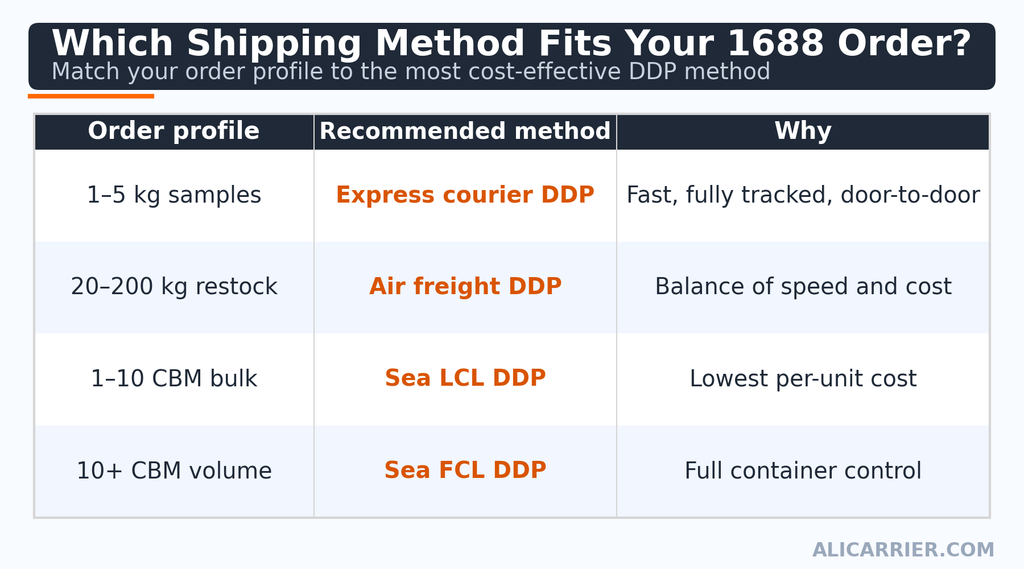Click the 'Lowest per-unit cost' cell
Image resolution: width=1024 pixels, height=569 pixels.
pos(803,379)
